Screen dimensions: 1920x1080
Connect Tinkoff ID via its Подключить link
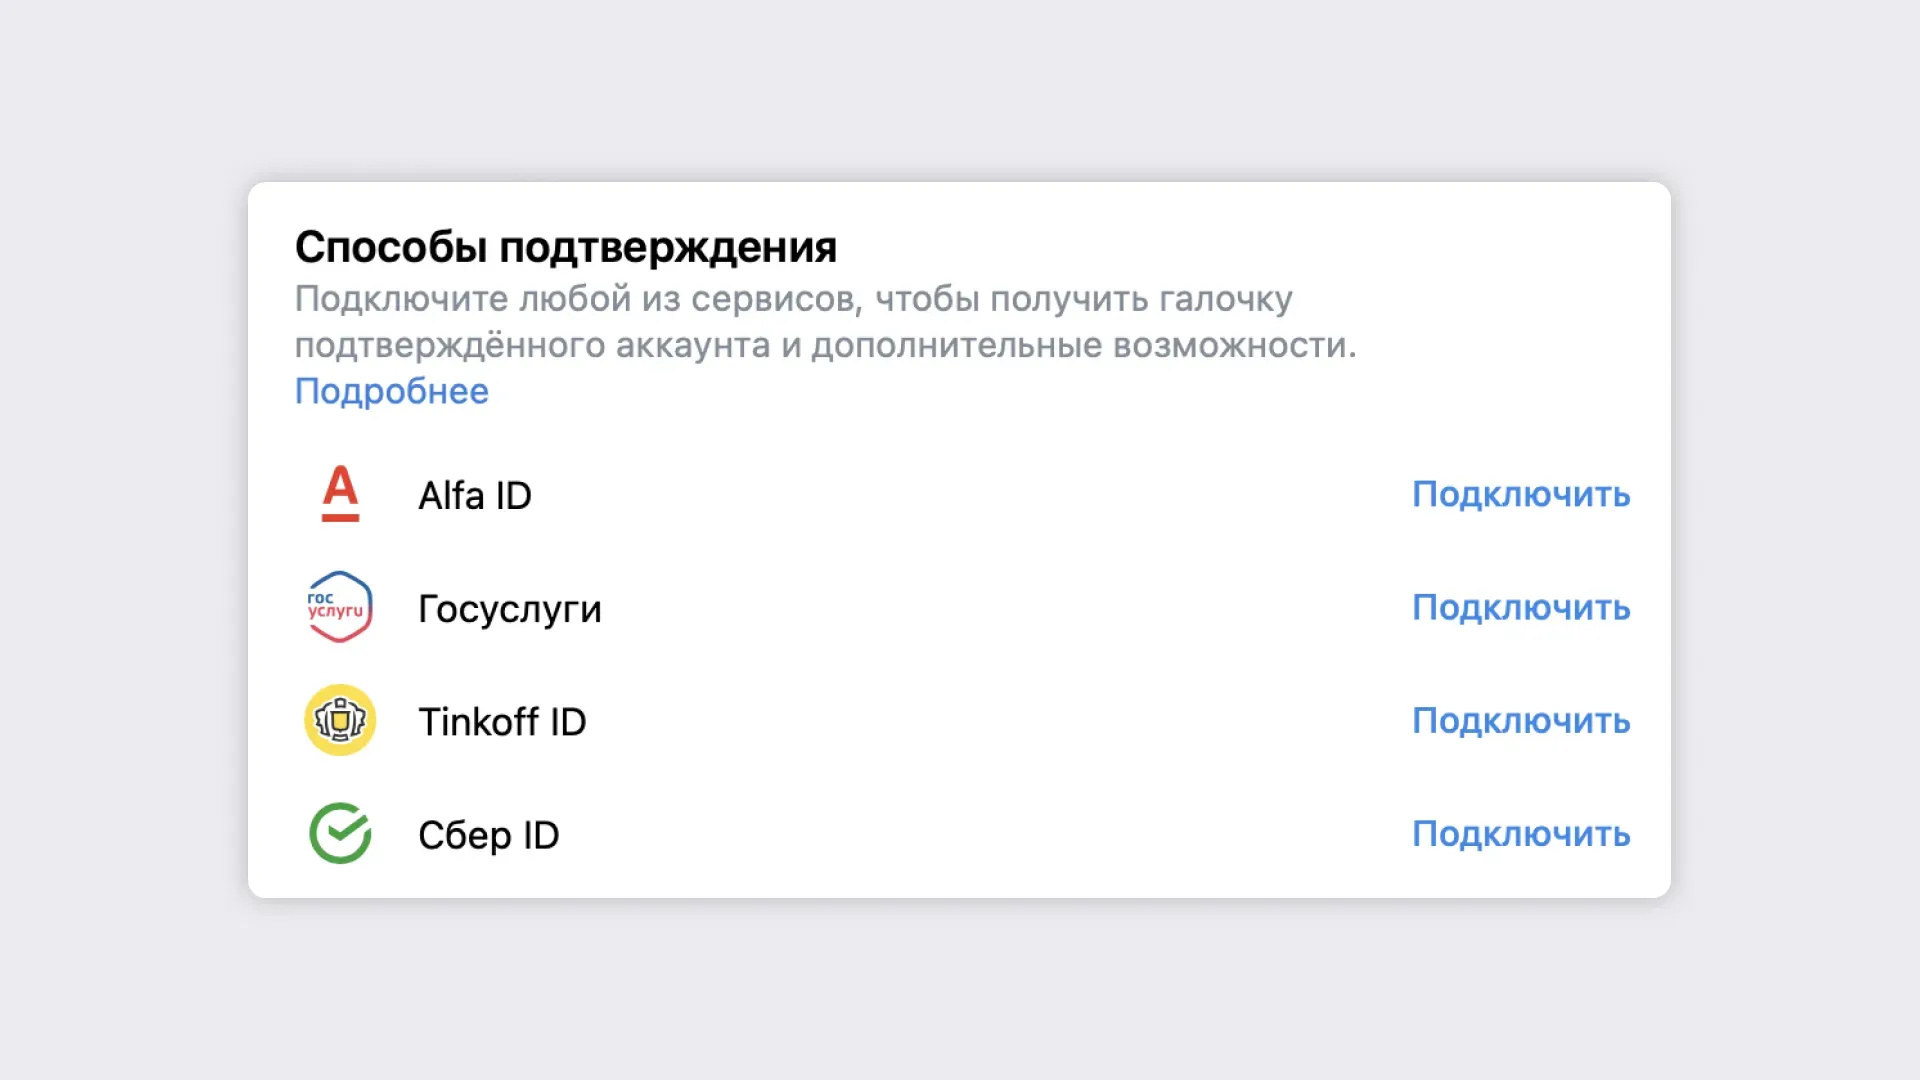(x=1521, y=720)
